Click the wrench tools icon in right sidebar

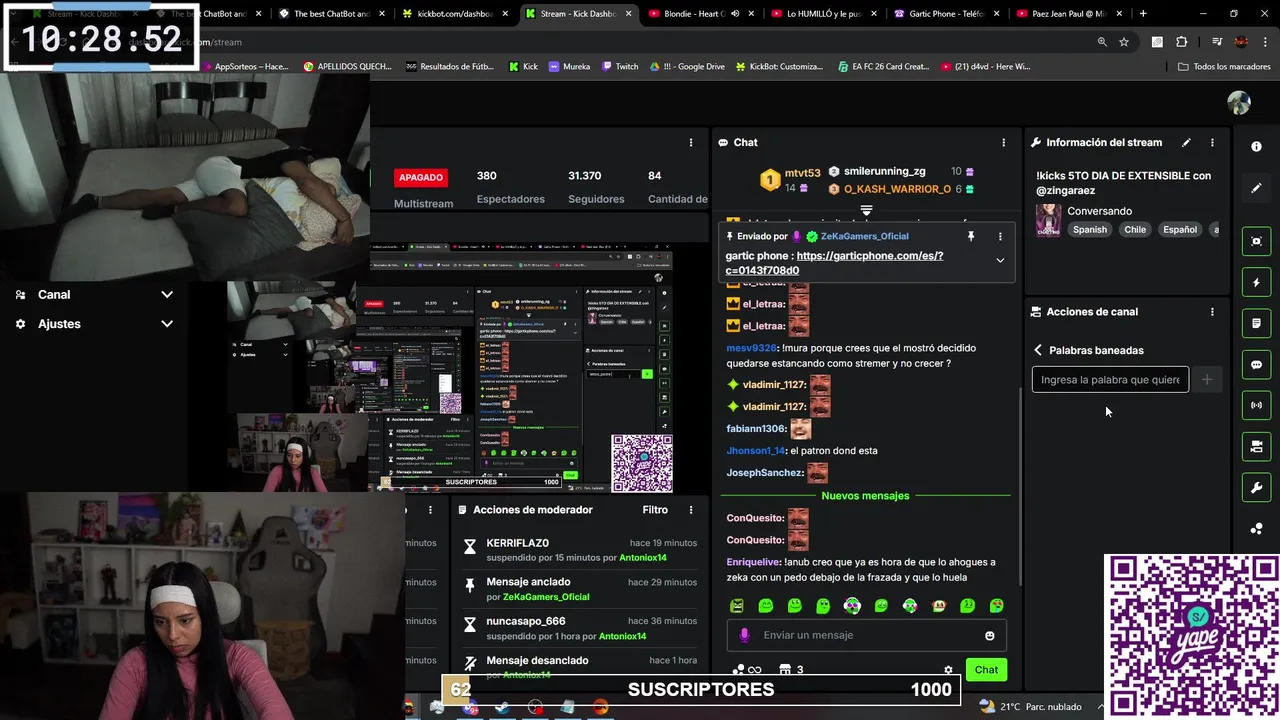point(1256,487)
